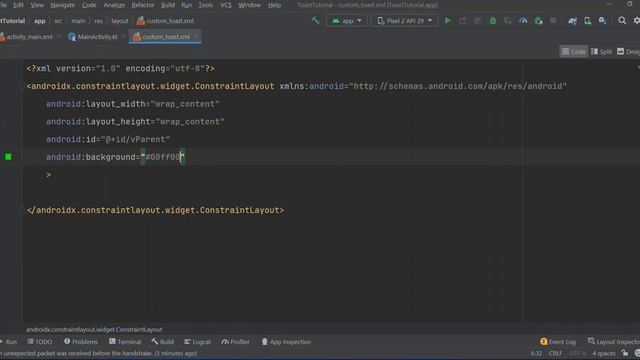Click the custom_toast.xml breadcrumb in navigation bar
The width and height of the screenshot is (640, 360).
point(165,21)
